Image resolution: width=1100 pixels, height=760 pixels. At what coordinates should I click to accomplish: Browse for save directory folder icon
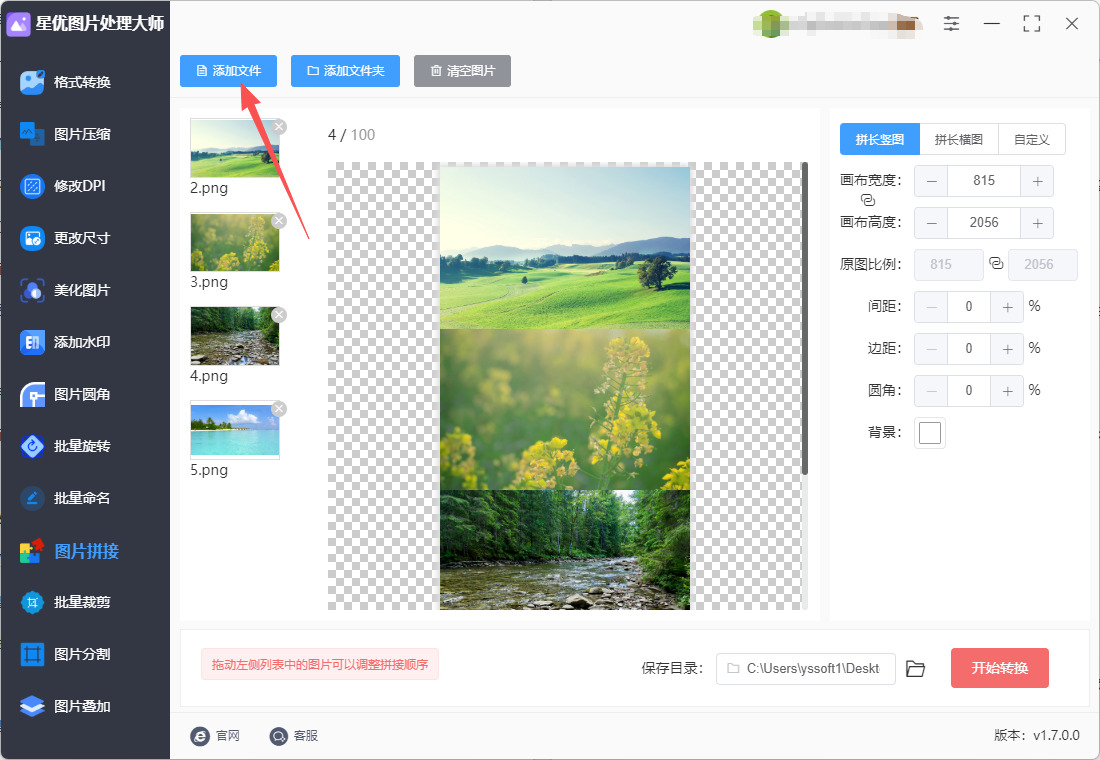(915, 669)
